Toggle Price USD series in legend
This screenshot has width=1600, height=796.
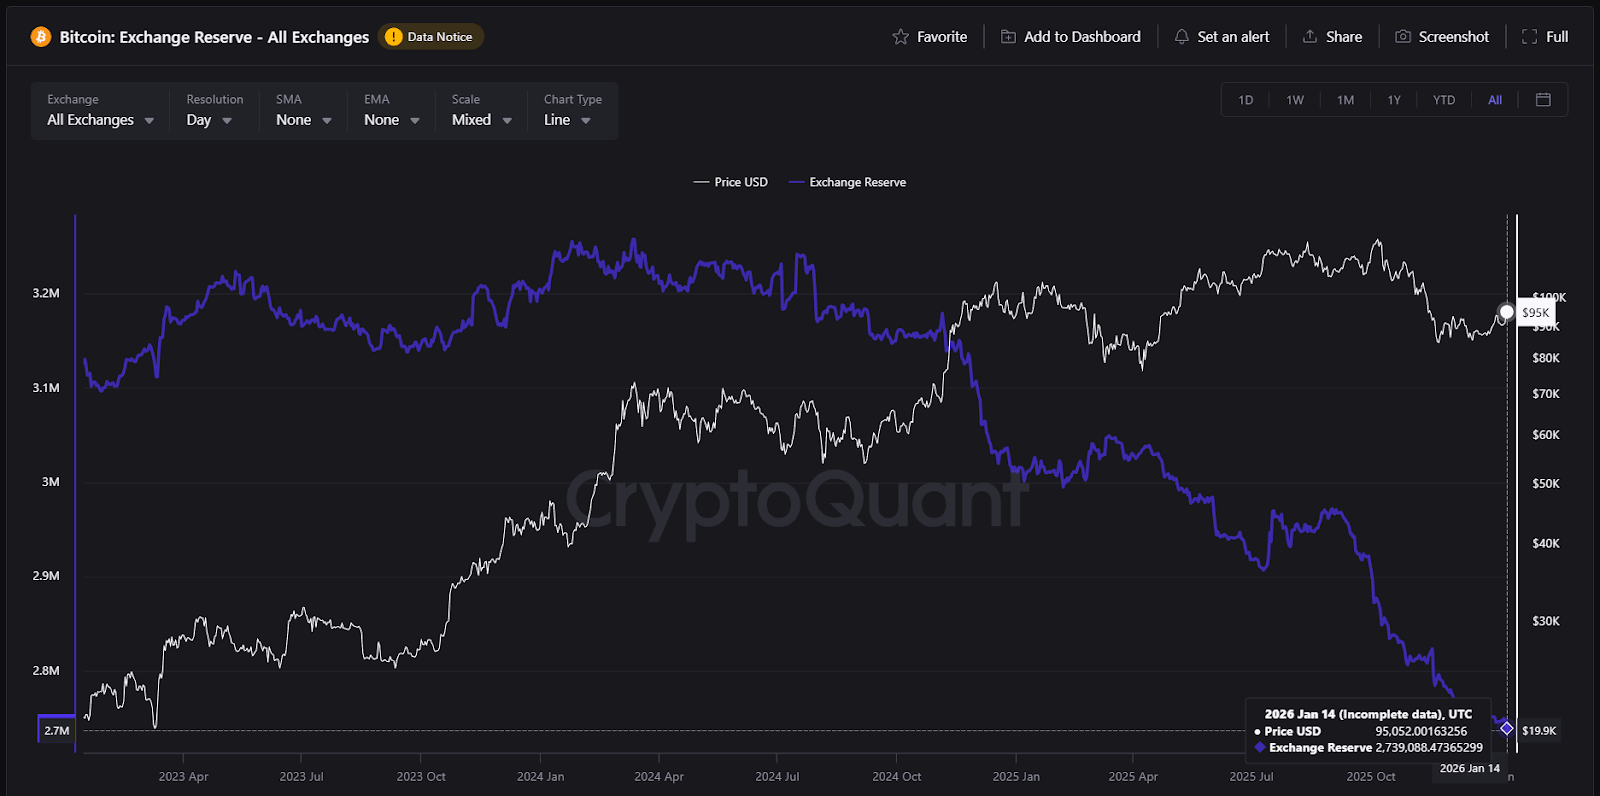(731, 182)
